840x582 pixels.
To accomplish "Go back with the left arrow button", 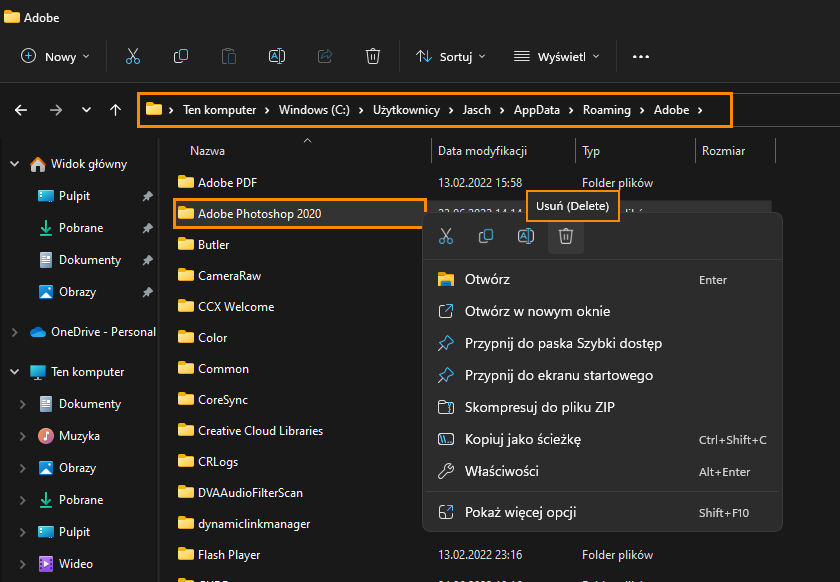I will [21, 110].
